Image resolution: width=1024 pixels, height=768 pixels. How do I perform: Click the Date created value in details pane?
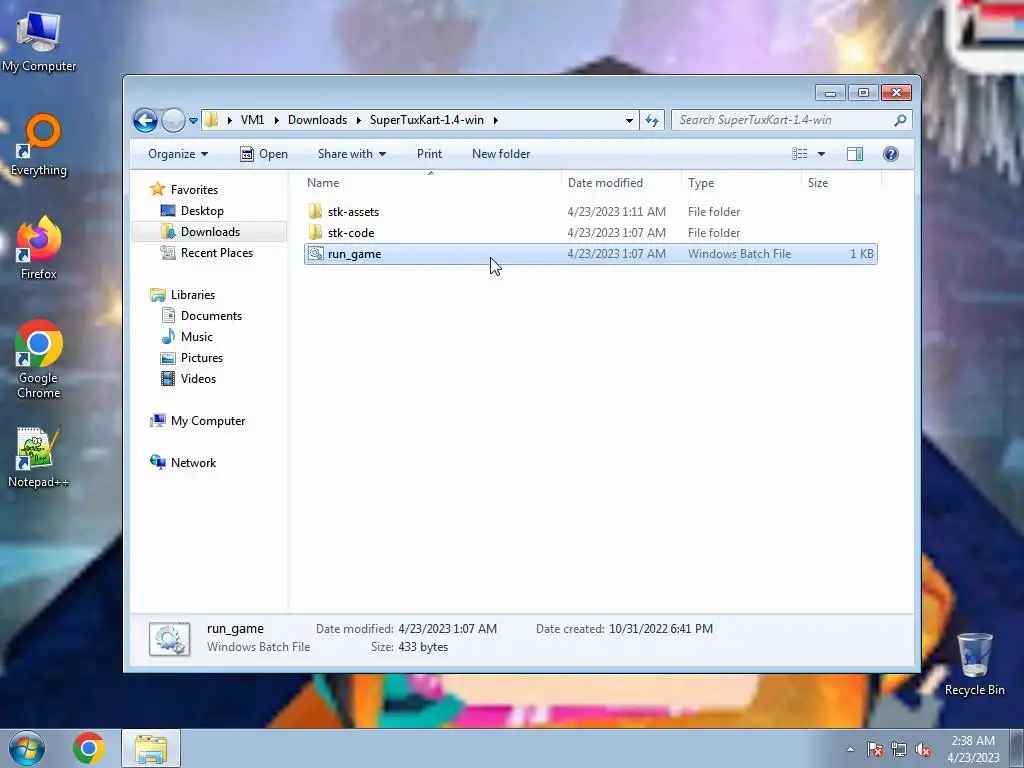(x=660, y=629)
